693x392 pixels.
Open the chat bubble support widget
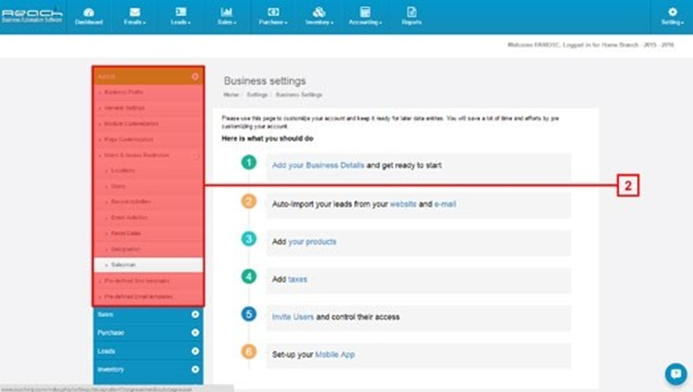[676, 374]
